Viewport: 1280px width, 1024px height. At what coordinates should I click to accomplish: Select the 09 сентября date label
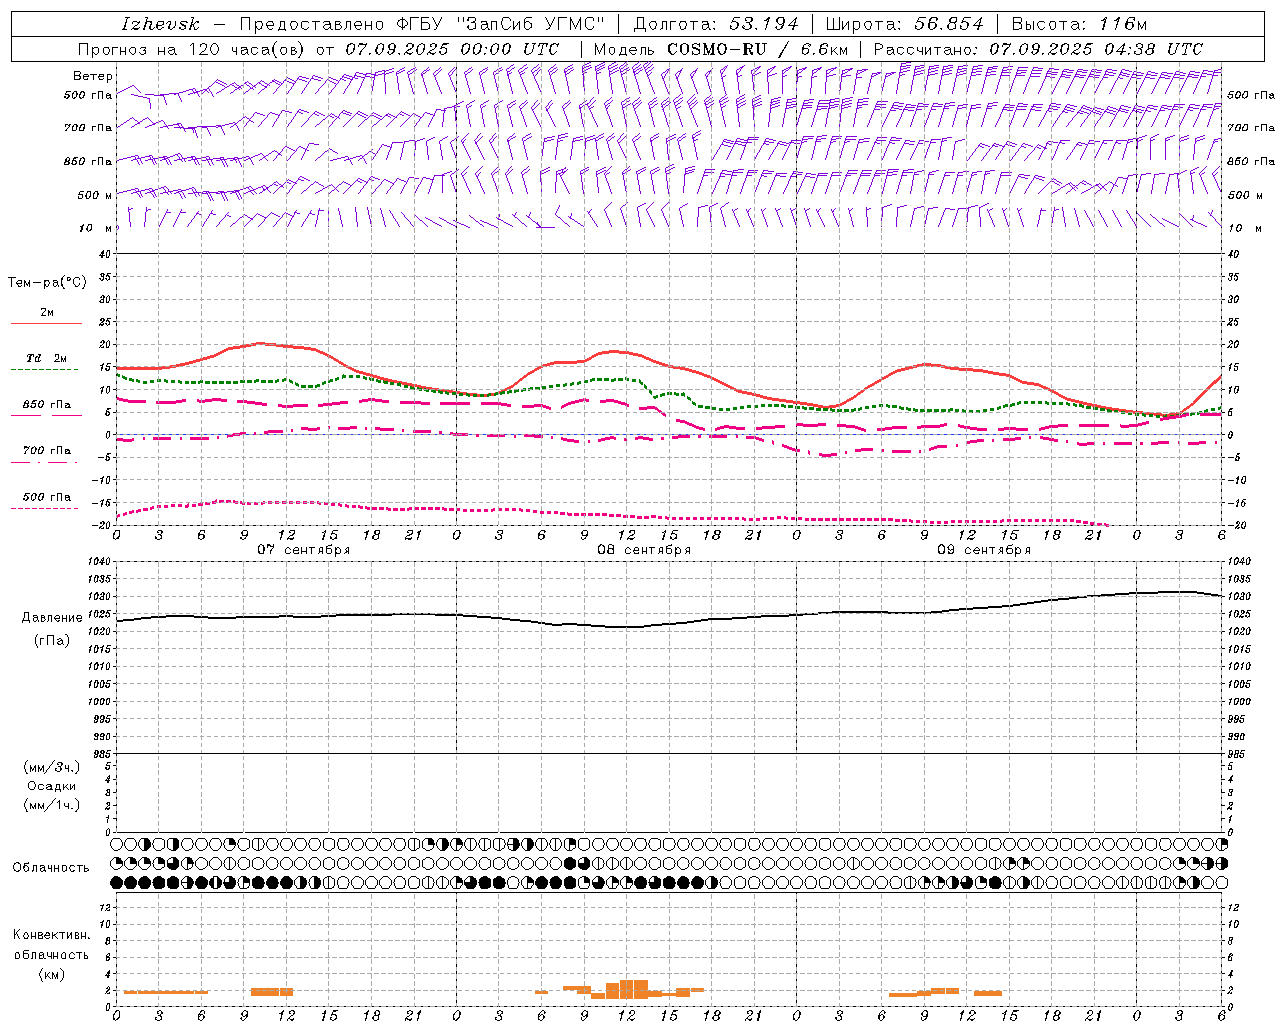click(x=984, y=550)
